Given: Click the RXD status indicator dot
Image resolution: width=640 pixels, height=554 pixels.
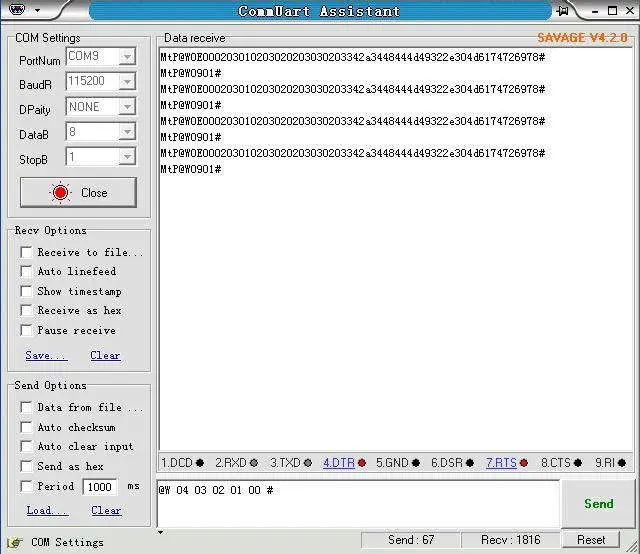Looking at the screenshot, I should pos(254,463).
